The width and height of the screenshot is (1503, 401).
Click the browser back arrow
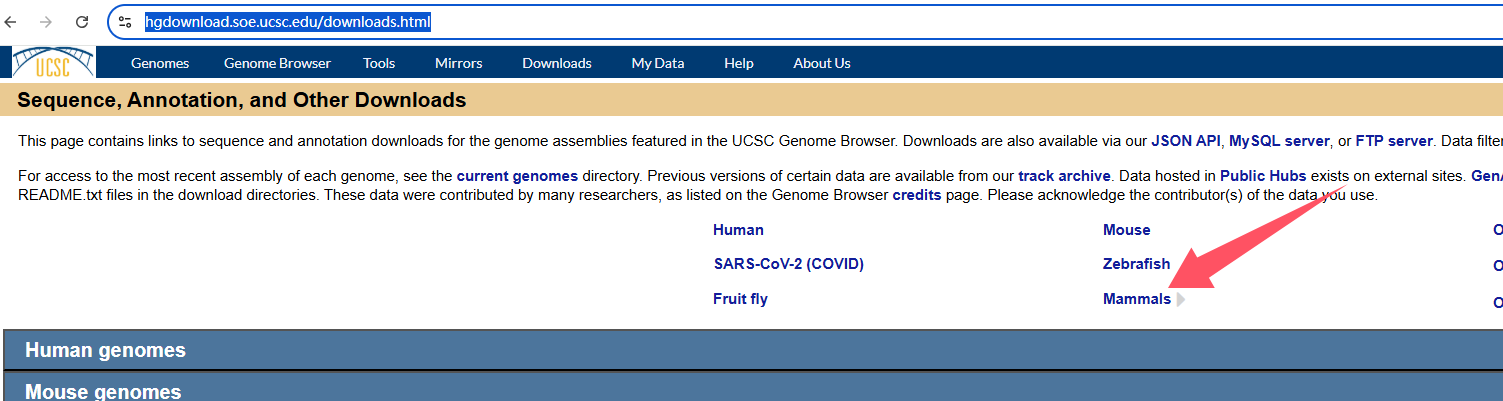point(12,21)
